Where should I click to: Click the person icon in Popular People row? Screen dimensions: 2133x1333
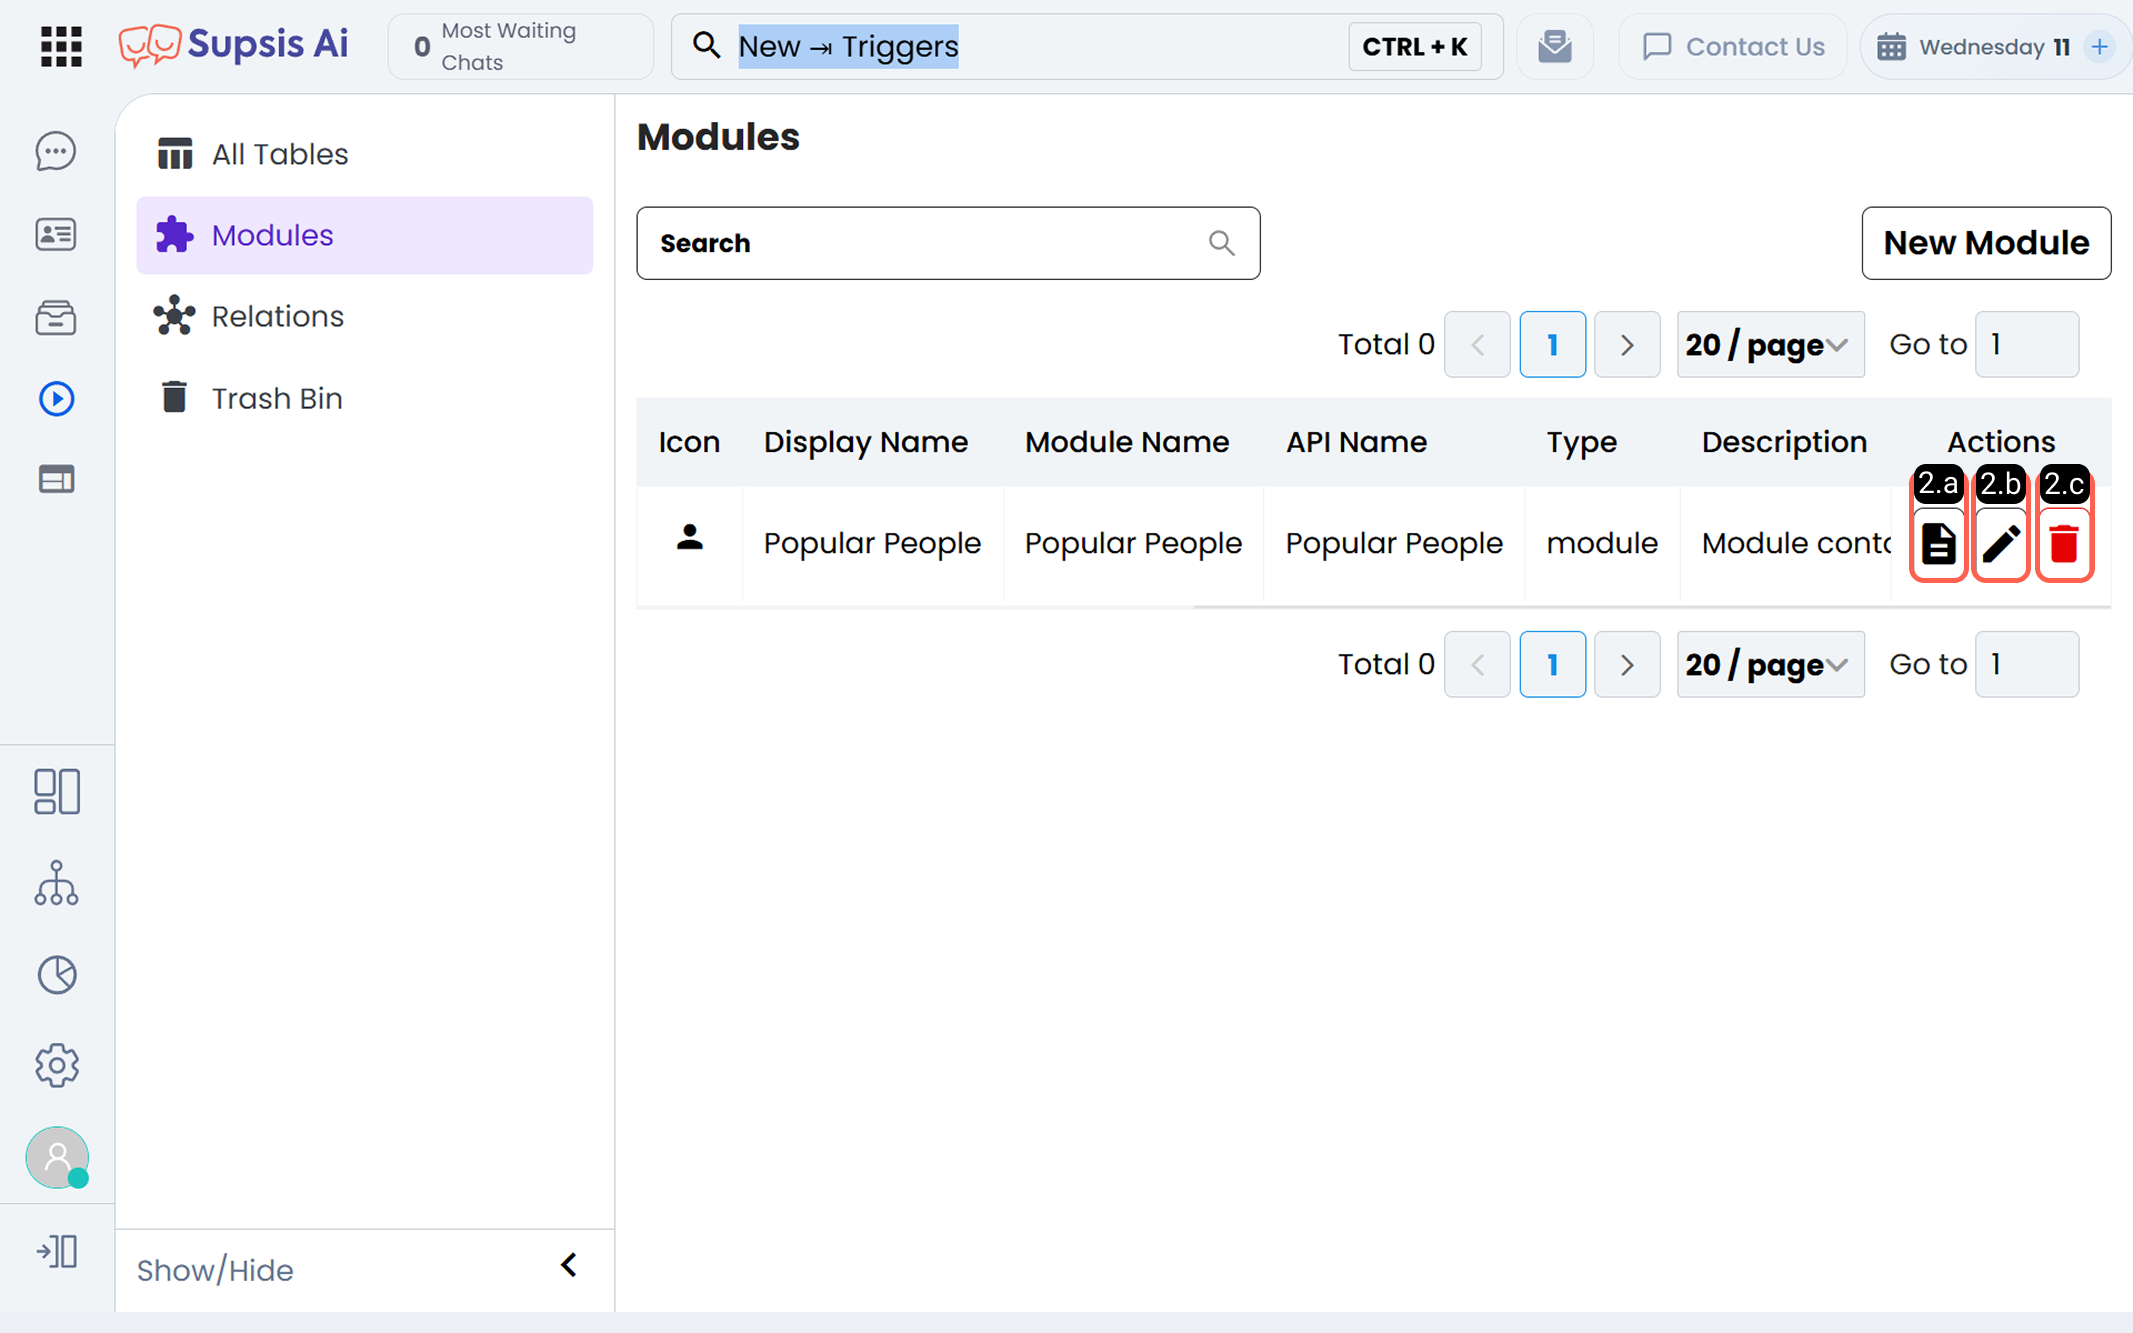point(689,538)
